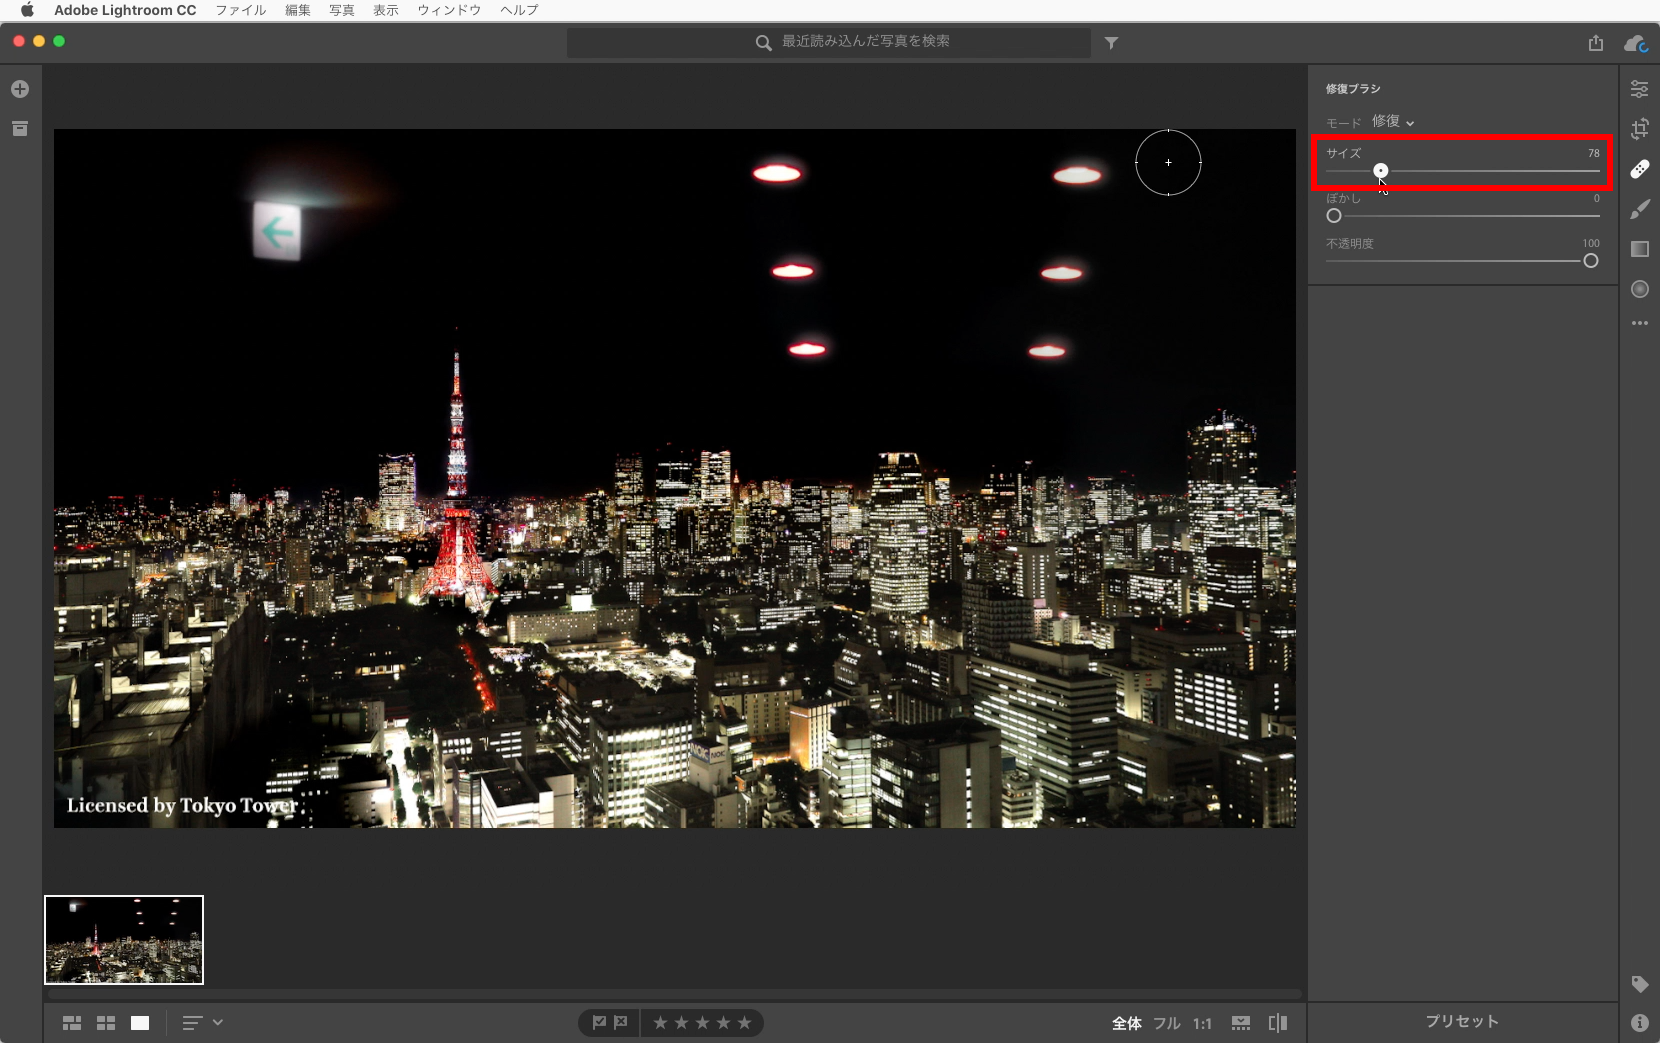This screenshot has width=1660, height=1043.
Task: Set rating to four stars
Action: pyautogui.click(x=723, y=1023)
